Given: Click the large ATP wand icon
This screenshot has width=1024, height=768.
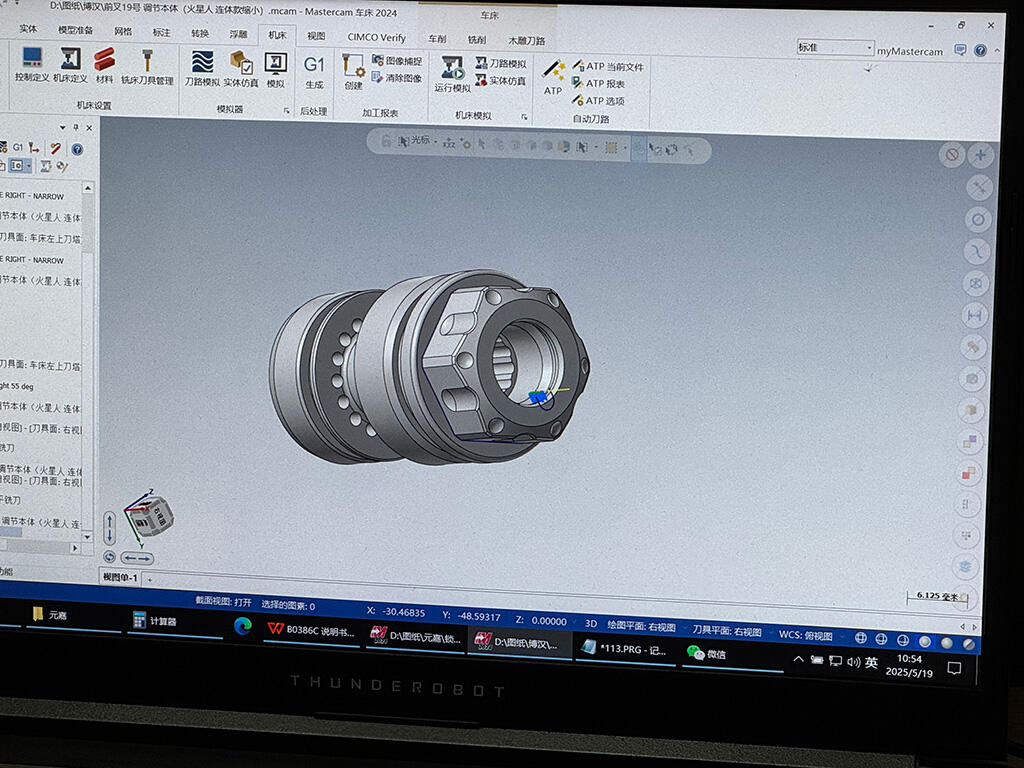Looking at the screenshot, I should click(x=553, y=78).
